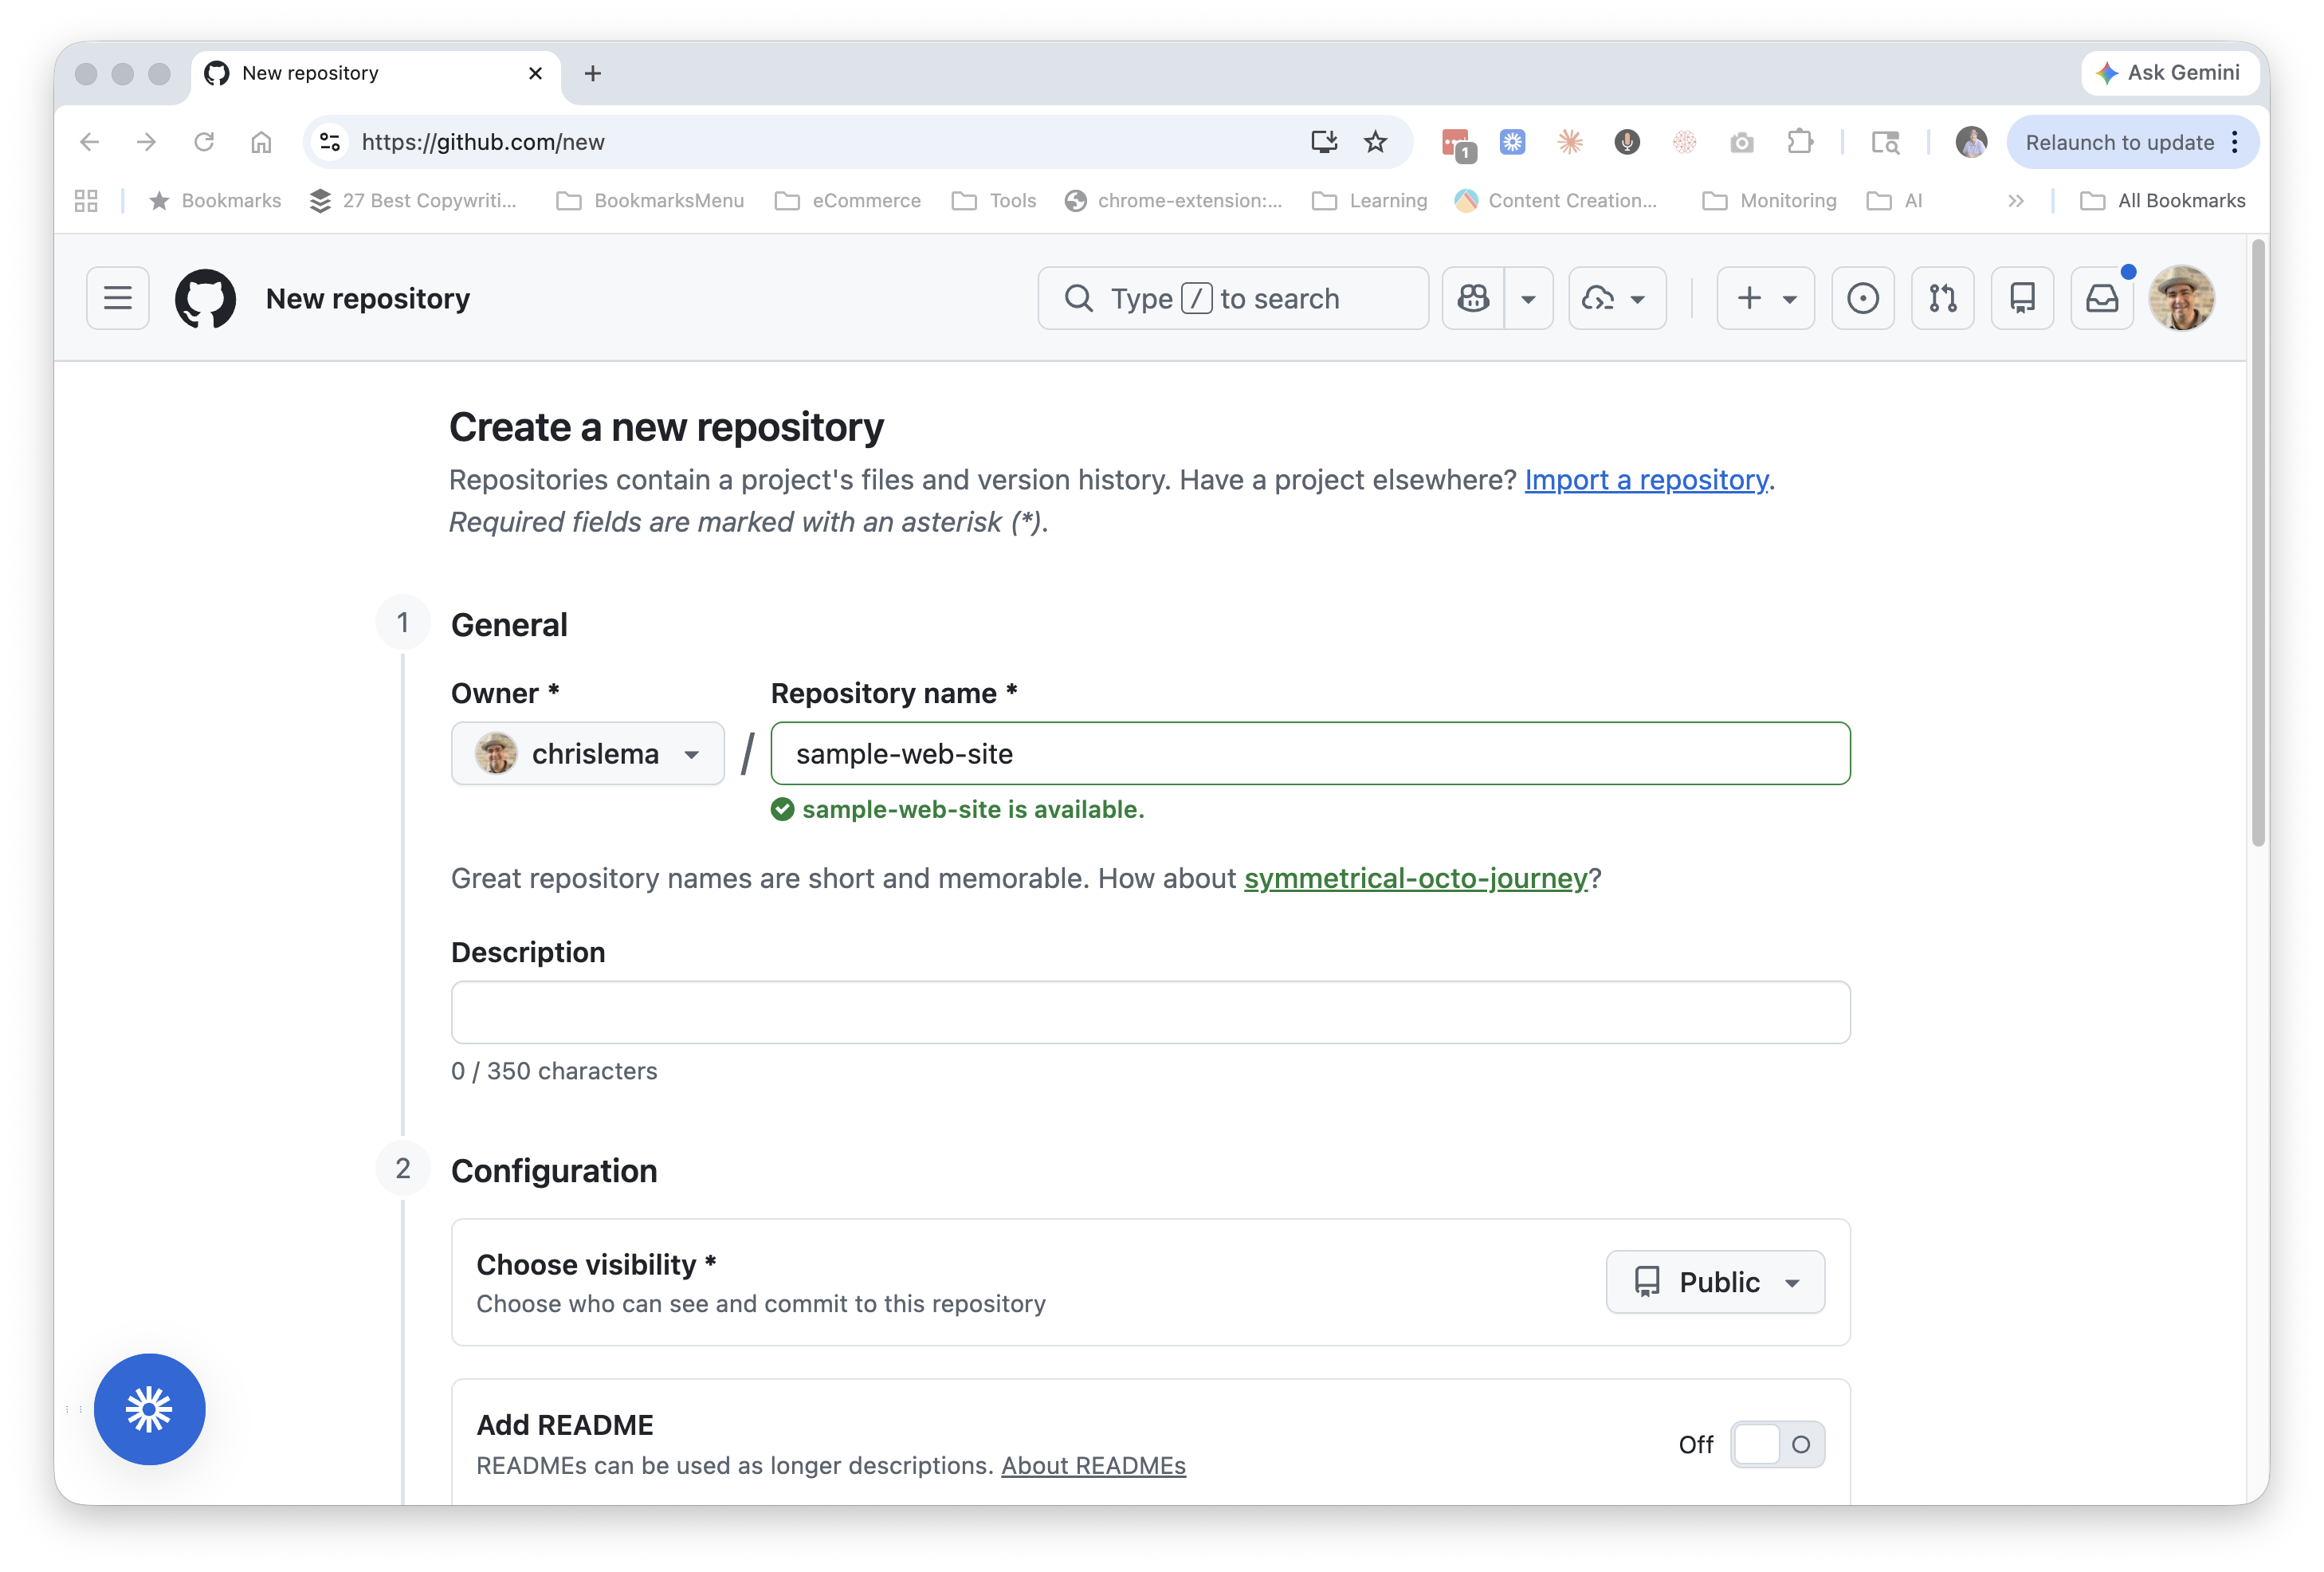Click the Import a repository link

coord(1646,480)
